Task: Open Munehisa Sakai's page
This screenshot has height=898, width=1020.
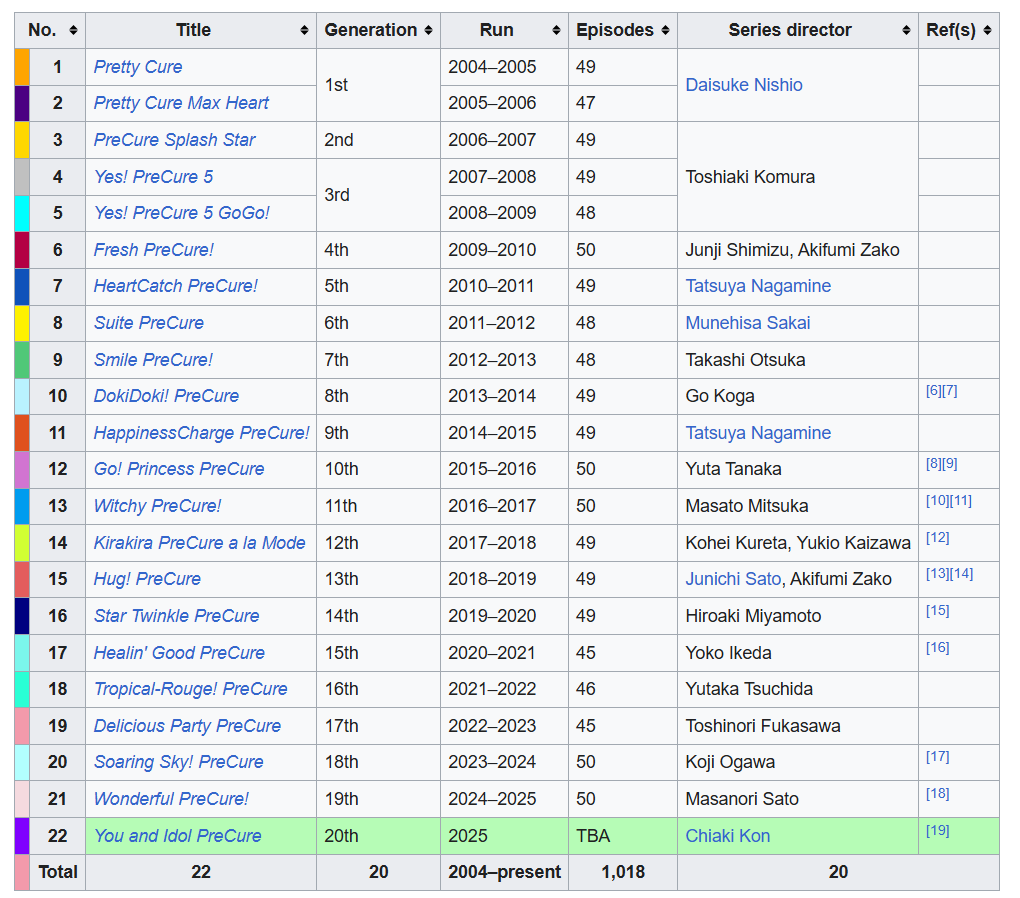Action: (747, 323)
